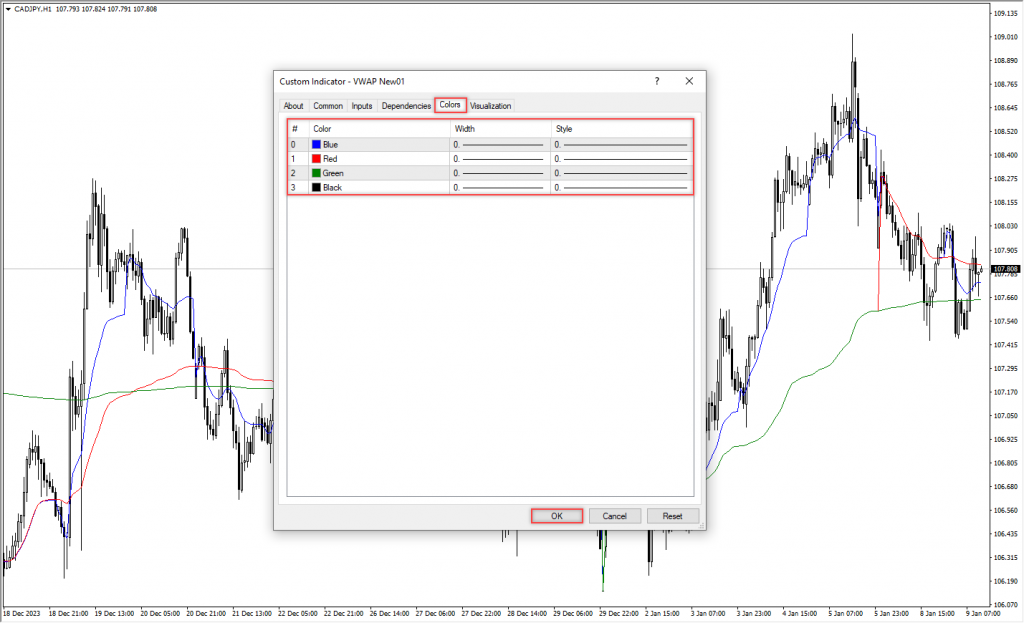Image resolution: width=1024 pixels, height=623 pixels.
Task: Click the CADJPY,H1 chart title arrow
Action: tap(8, 9)
